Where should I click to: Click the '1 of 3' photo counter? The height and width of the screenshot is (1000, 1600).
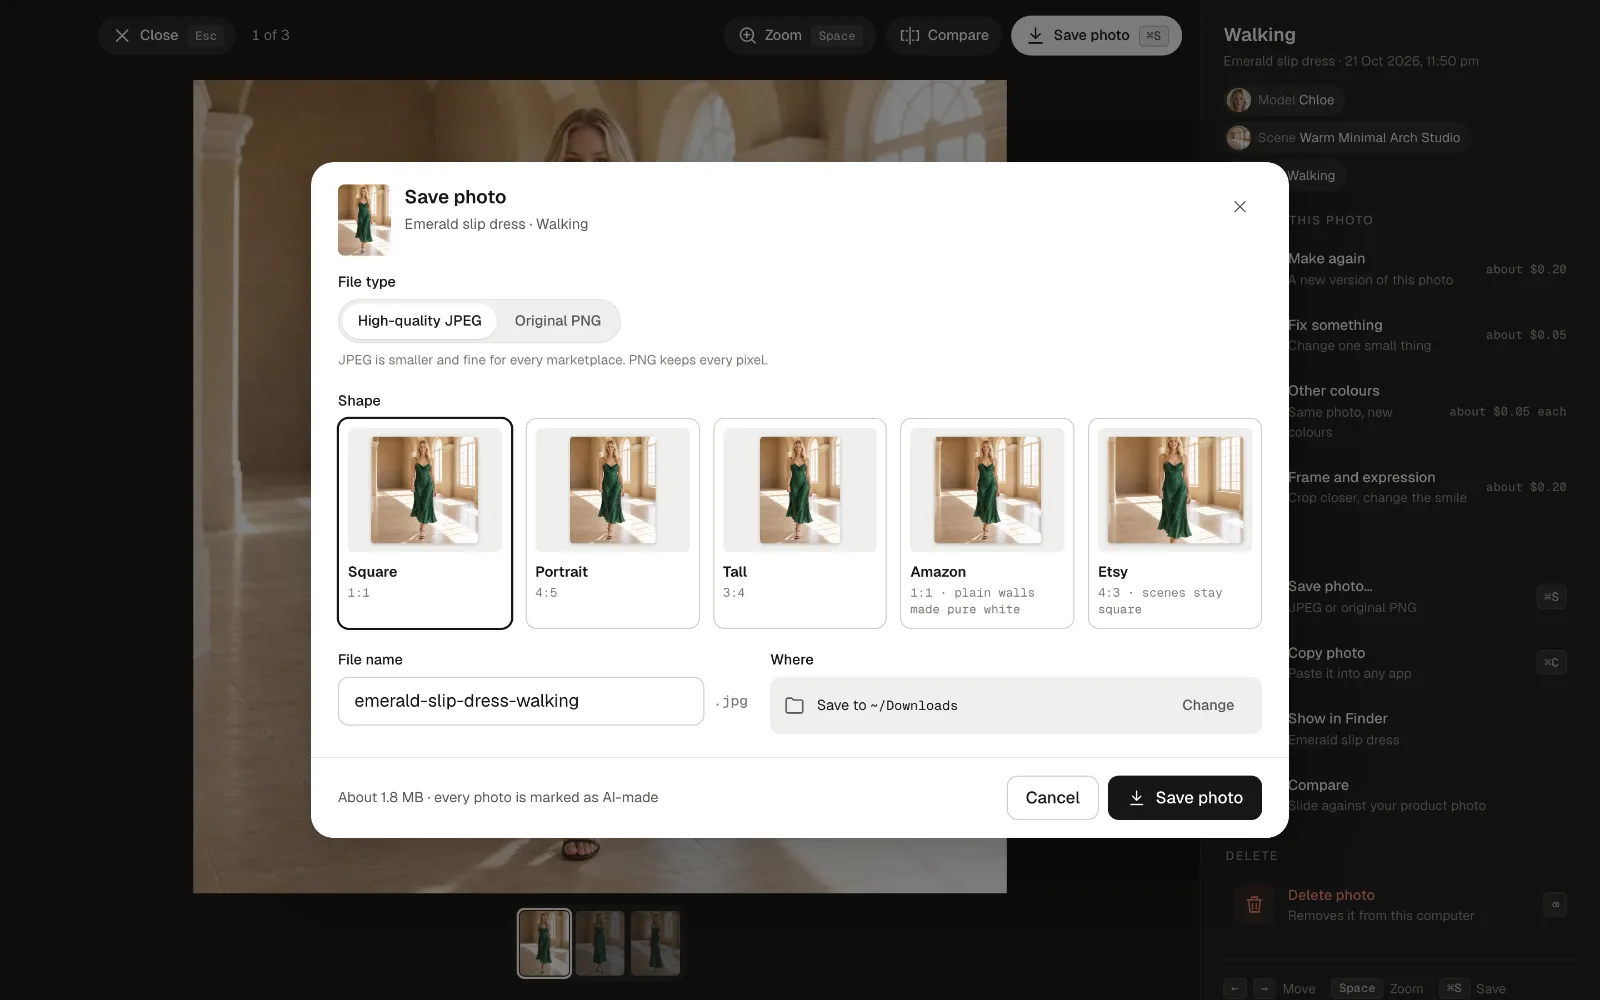pos(270,35)
